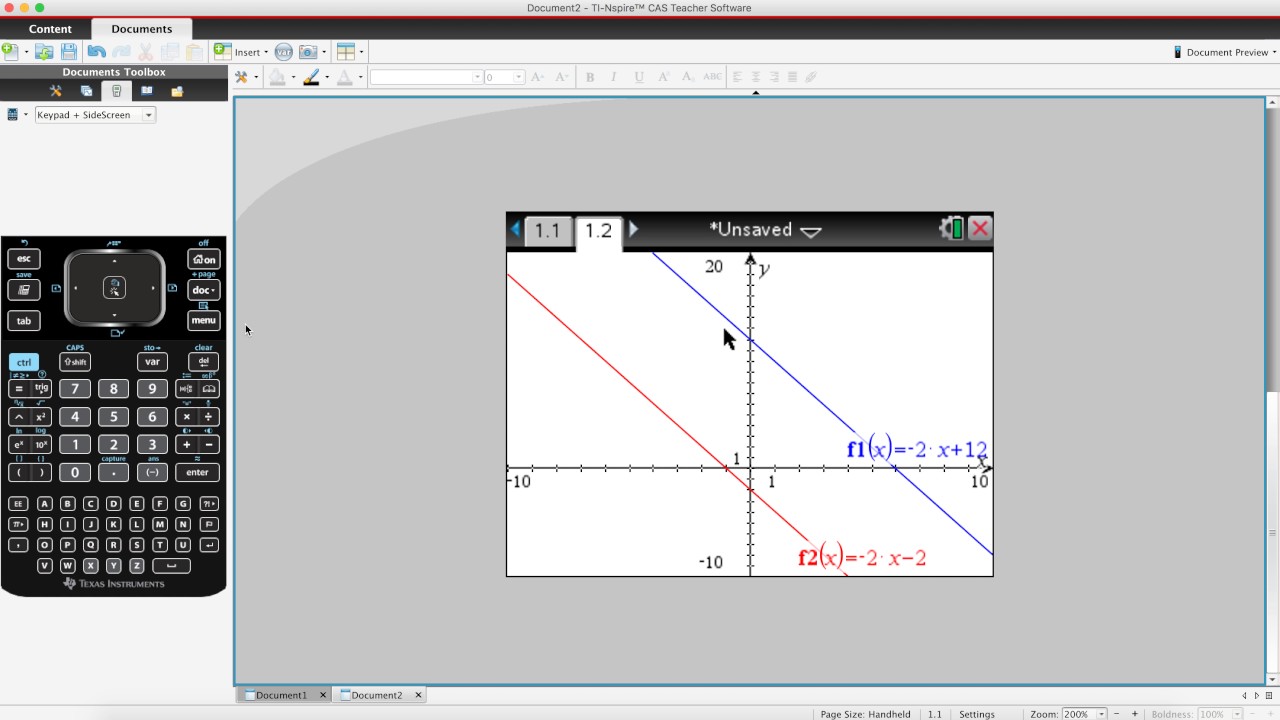Click the EE key on keypad
This screenshot has width=1280, height=720.
[18, 504]
